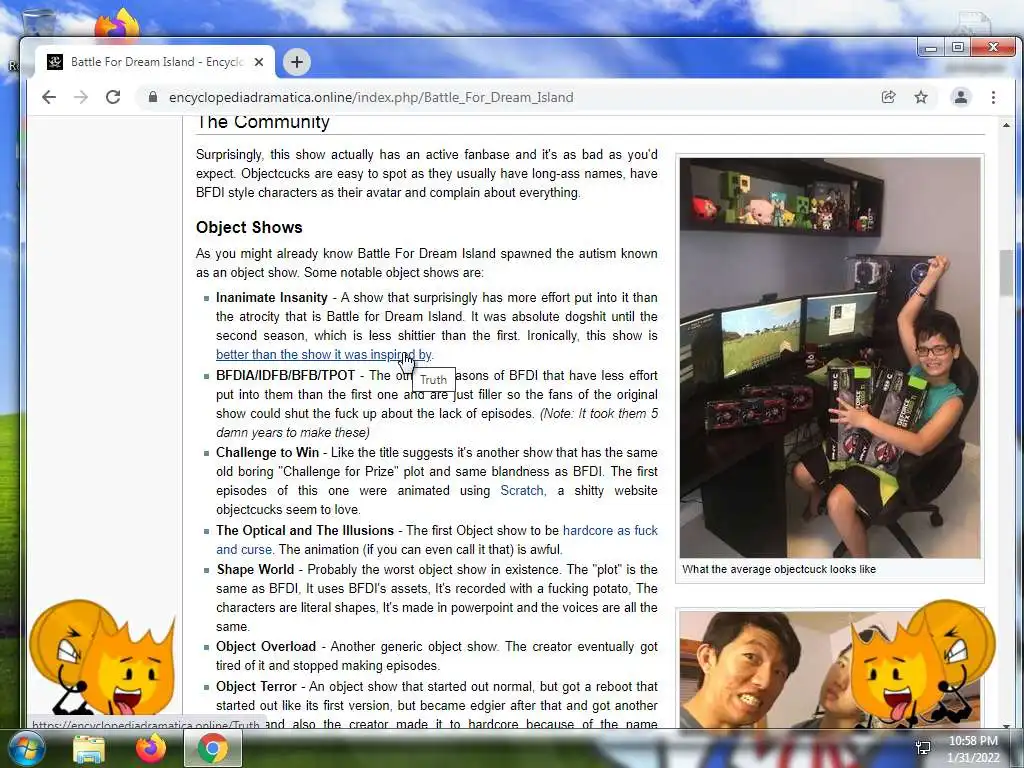The height and width of the screenshot is (768, 1024).
Task: Close the Chrome window
Action: [x=993, y=48]
